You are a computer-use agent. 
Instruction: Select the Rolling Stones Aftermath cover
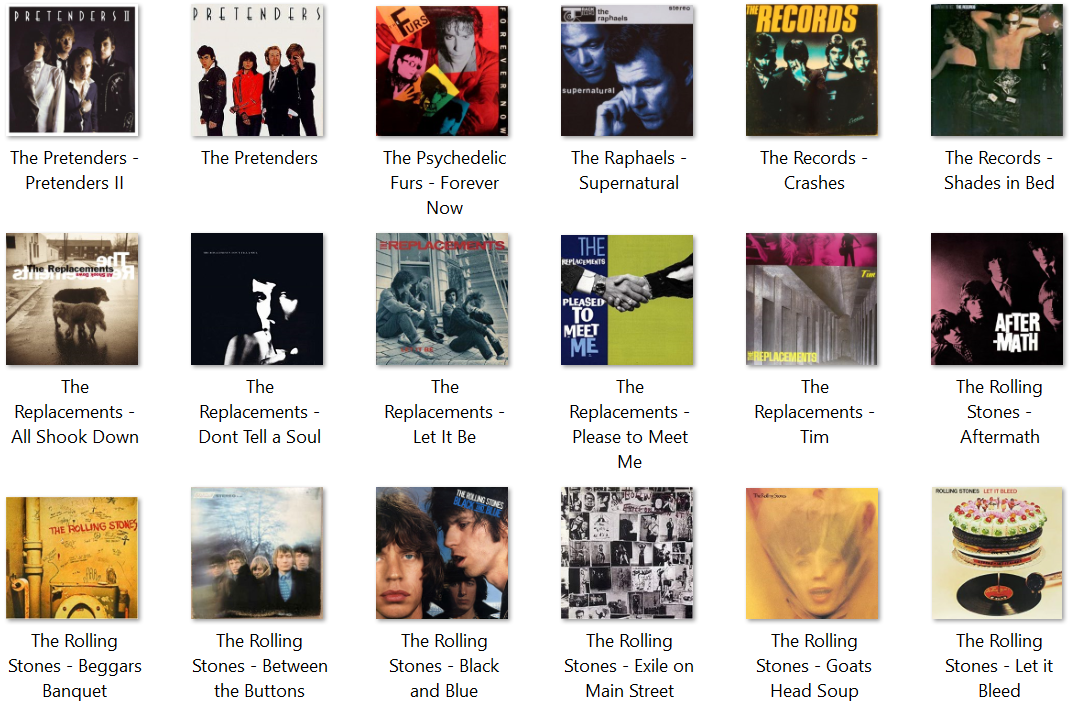(x=997, y=299)
